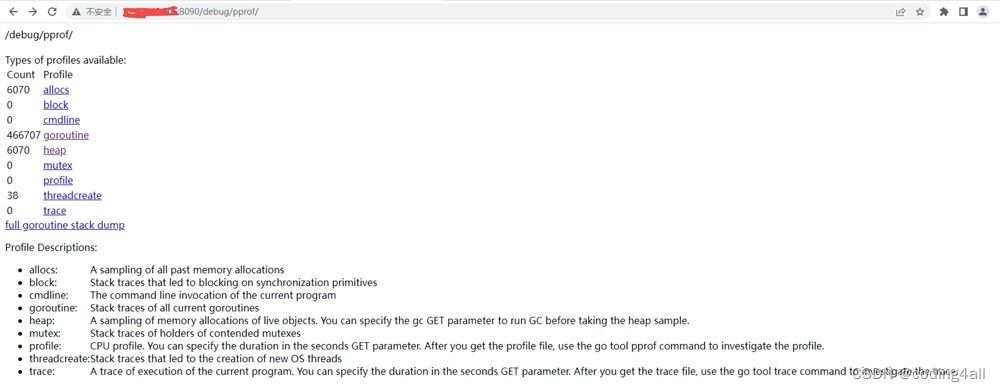This screenshot has height=392, width=1000.
Task: Open the block profile link
Action: 55,105
